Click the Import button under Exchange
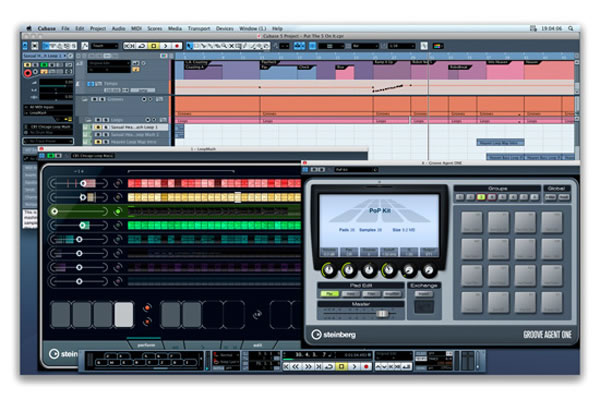The height and width of the screenshot is (400, 600). pyautogui.click(x=424, y=294)
